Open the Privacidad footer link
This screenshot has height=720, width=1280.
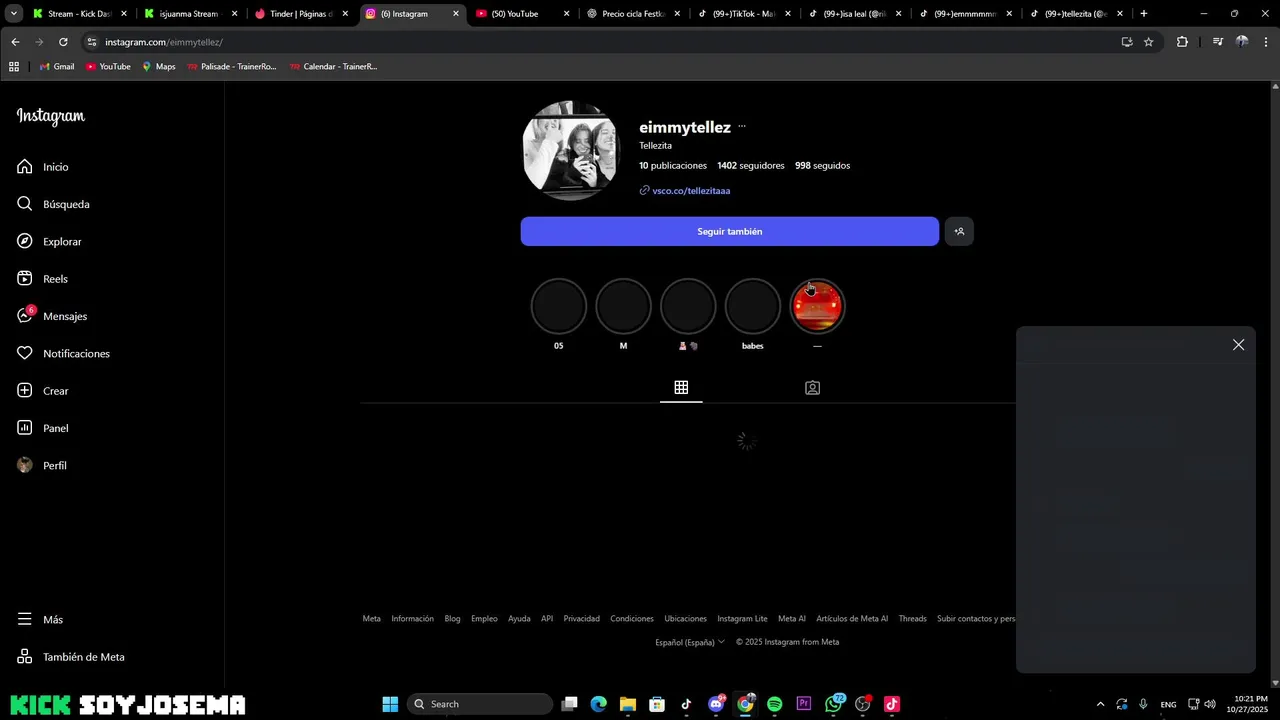coord(581,619)
